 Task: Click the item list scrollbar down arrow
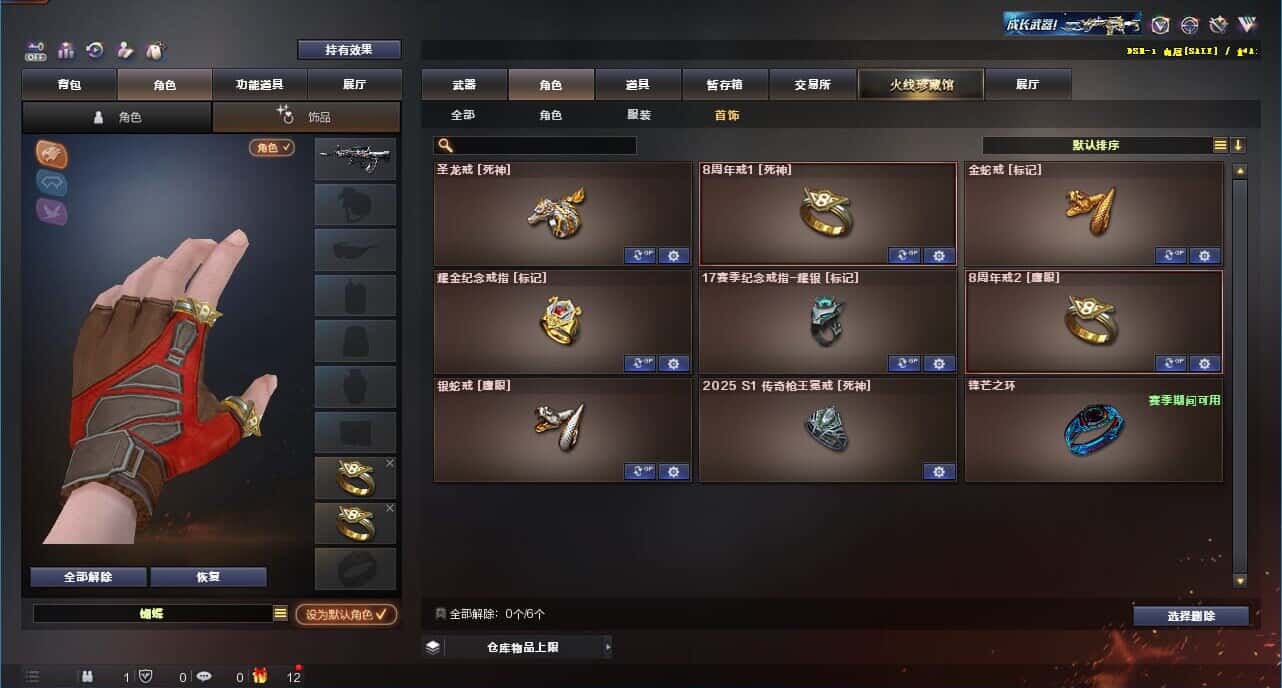pos(1240,580)
